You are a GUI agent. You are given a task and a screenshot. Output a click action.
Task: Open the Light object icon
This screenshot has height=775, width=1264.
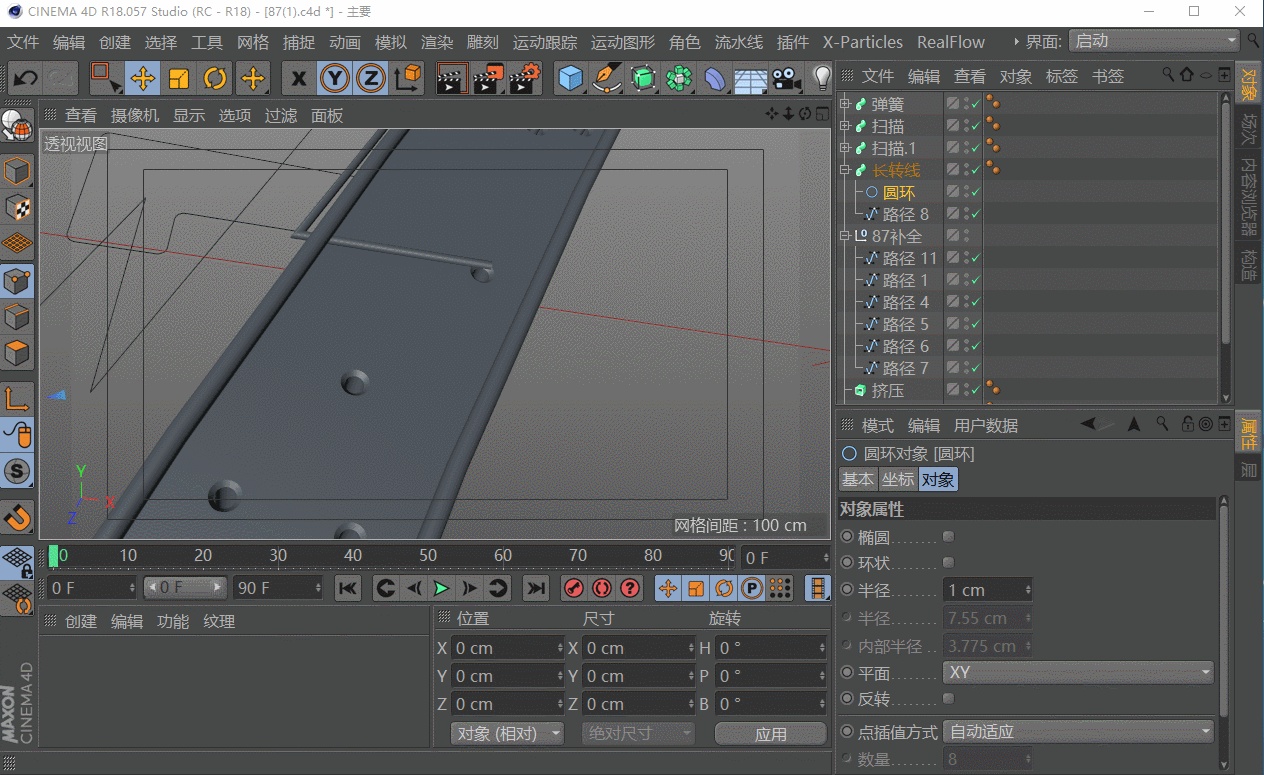click(821, 78)
